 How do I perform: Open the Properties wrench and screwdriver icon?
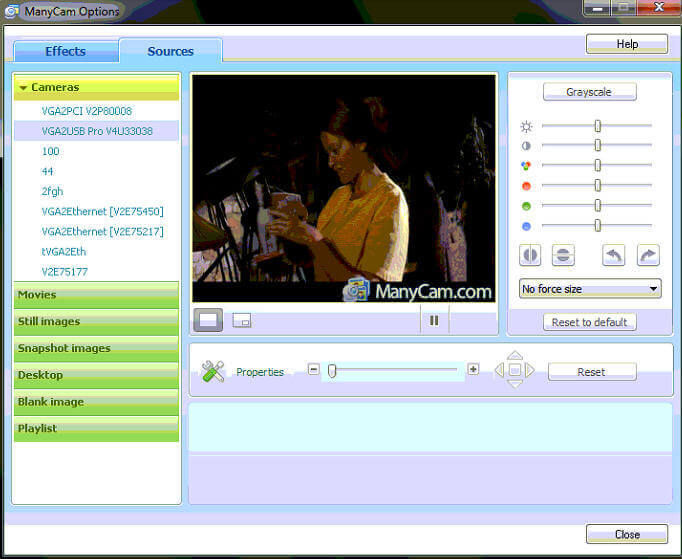213,372
